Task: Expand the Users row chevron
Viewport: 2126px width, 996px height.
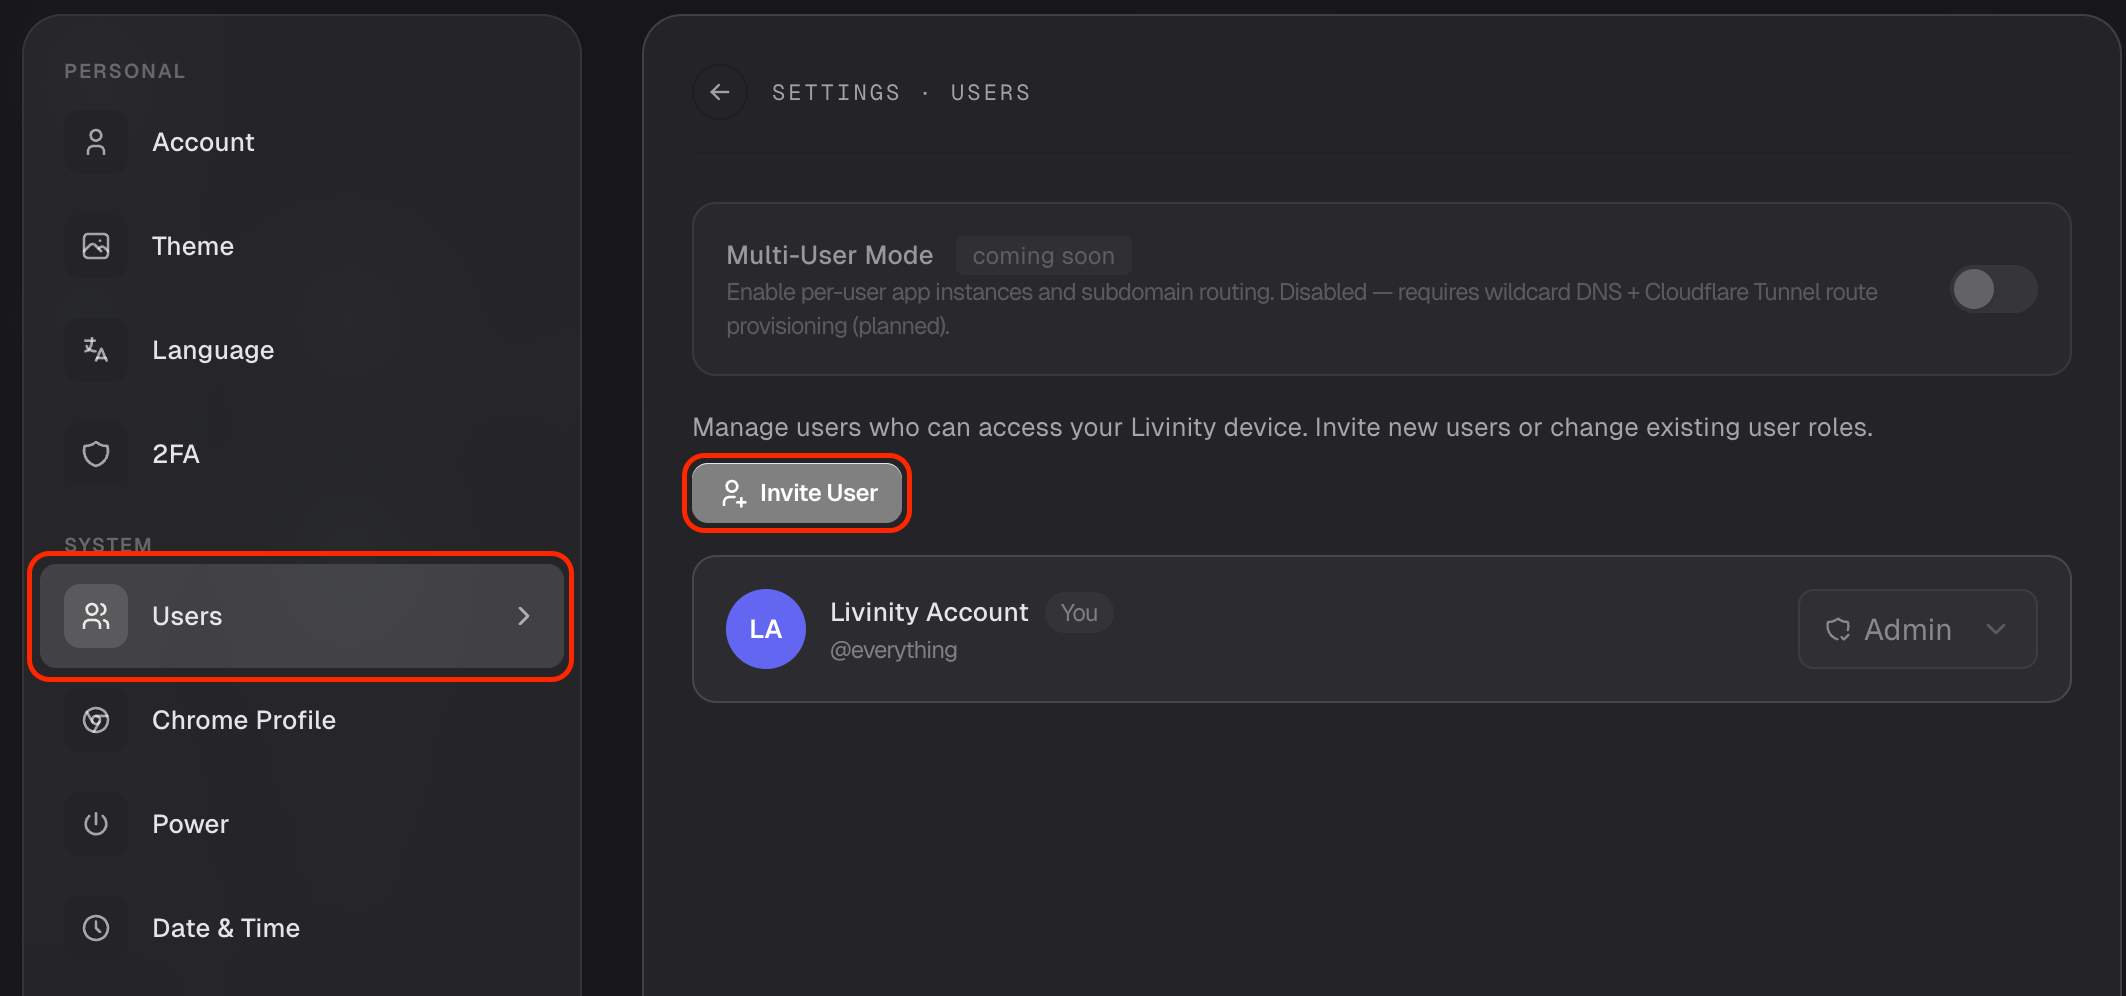Action: pyautogui.click(x=524, y=616)
